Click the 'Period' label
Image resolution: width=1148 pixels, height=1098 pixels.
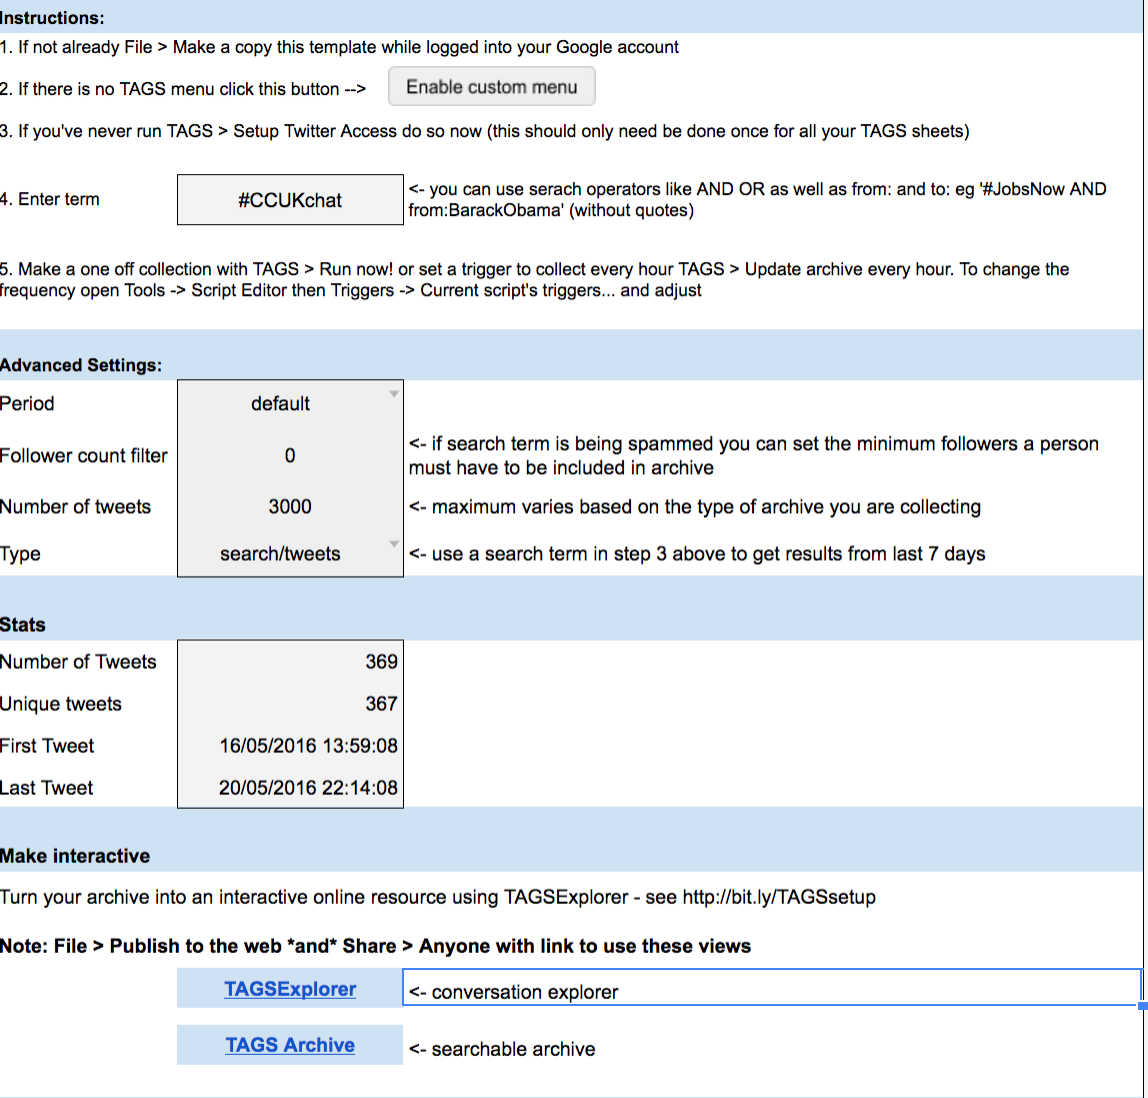click(27, 403)
